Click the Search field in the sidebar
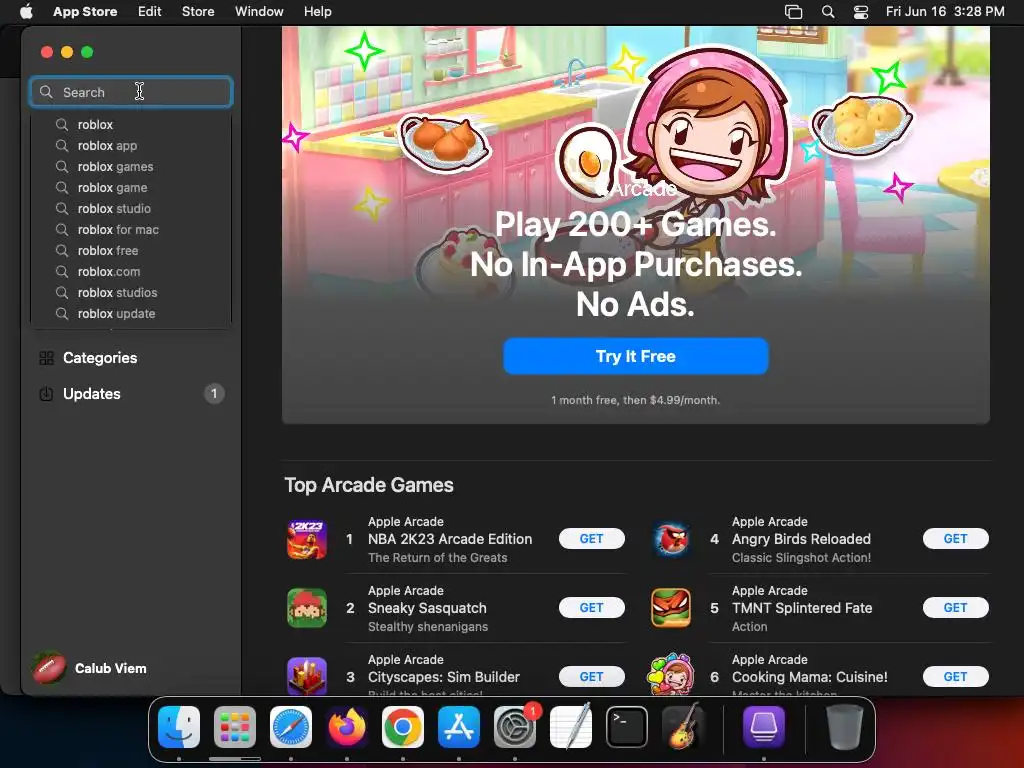 pos(131,92)
